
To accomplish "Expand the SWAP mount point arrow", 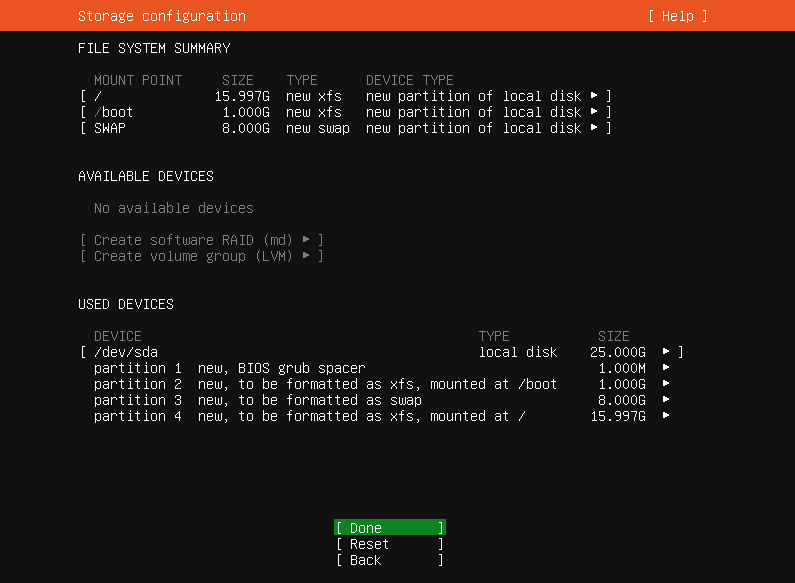I will tap(594, 128).
